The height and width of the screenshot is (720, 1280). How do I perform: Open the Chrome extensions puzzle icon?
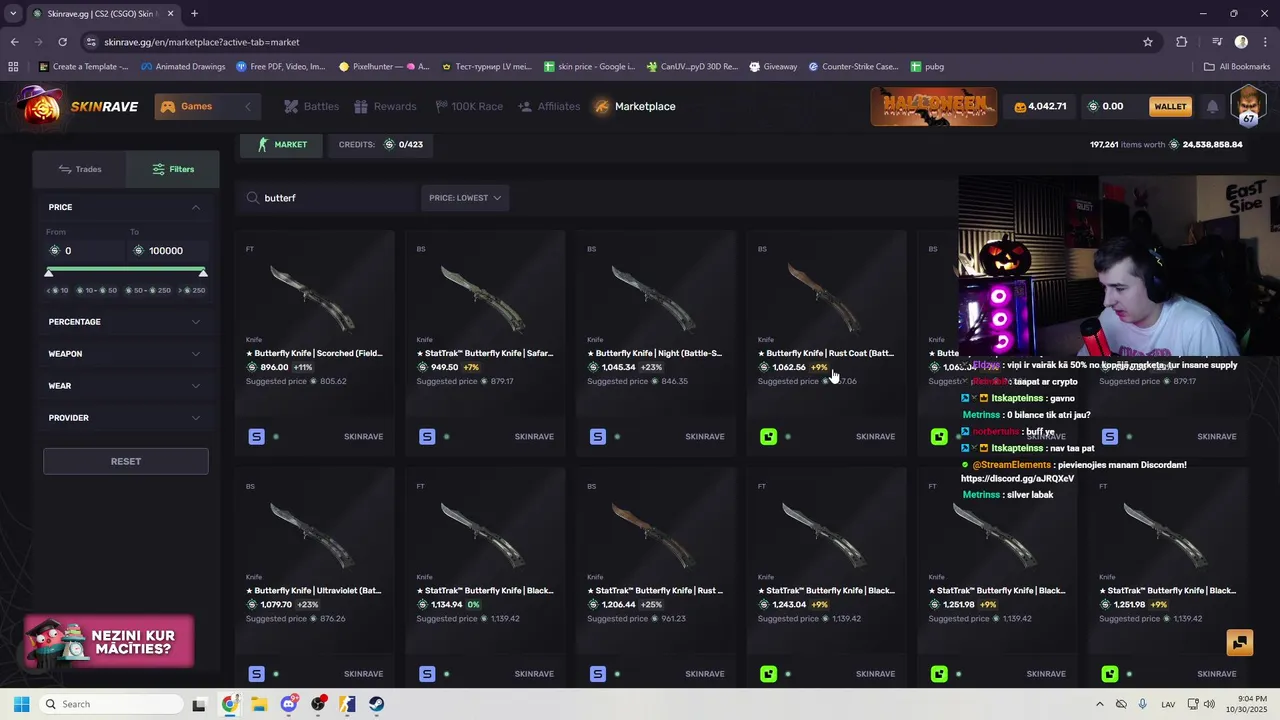click(x=1182, y=42)
